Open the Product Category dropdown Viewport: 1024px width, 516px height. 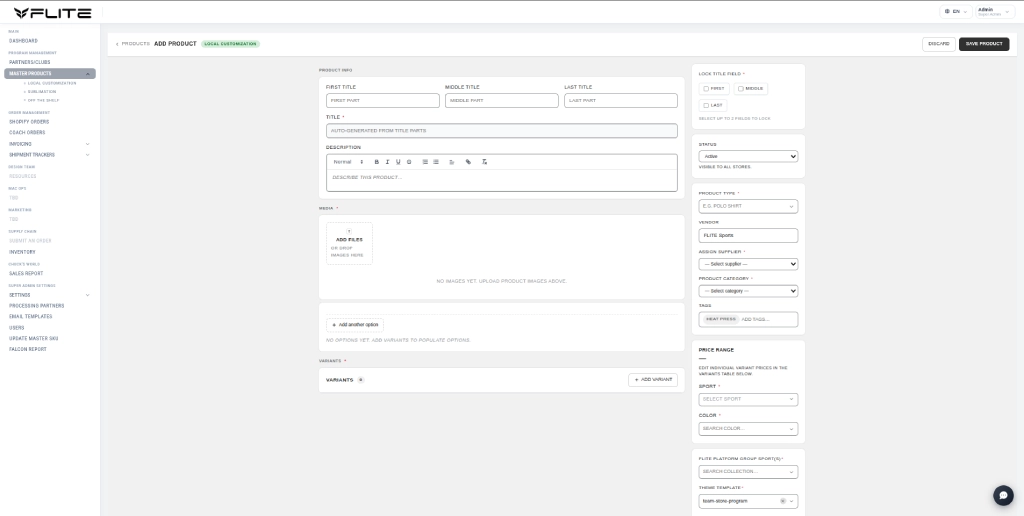[x=748, y=291]
